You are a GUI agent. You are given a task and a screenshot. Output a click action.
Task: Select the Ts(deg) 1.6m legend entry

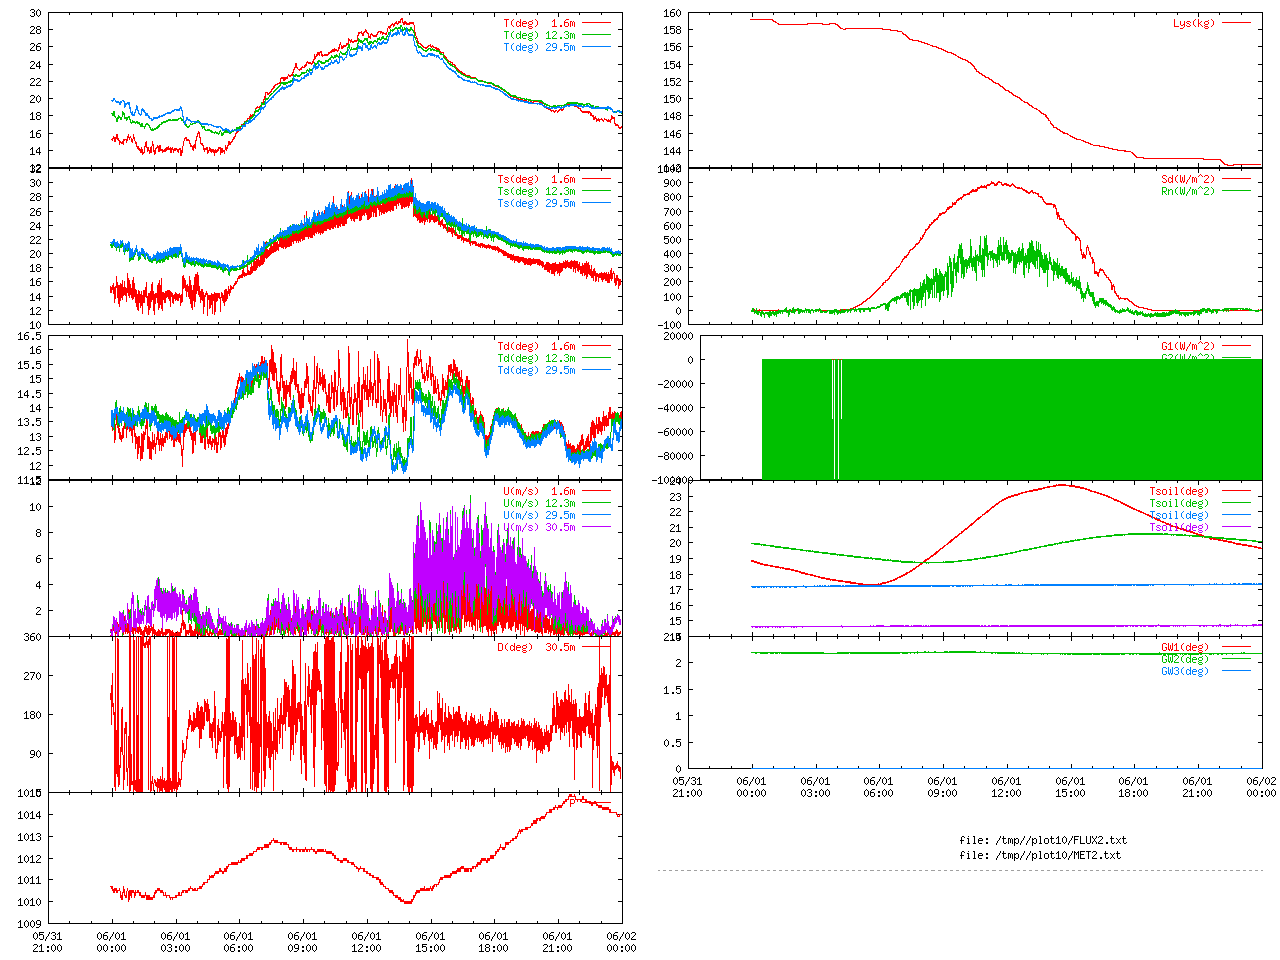pyautogui.click(x=537, y=180)
